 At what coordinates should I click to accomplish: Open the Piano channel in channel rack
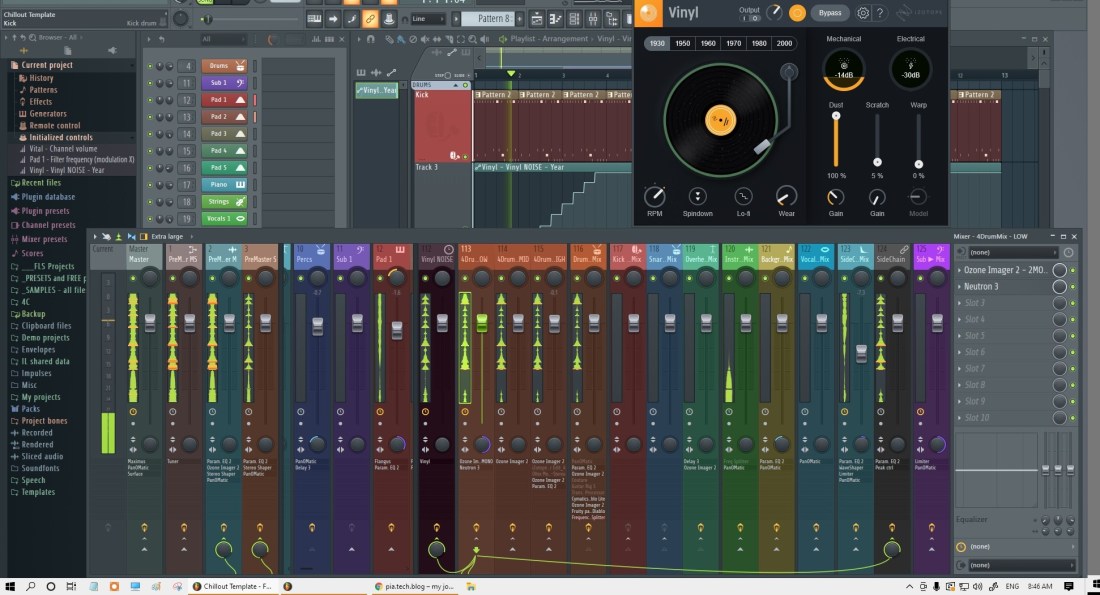(x=218, y=185)
